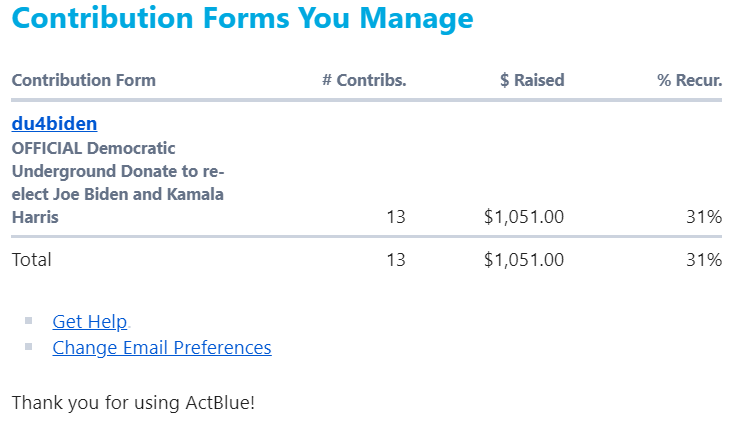Image resolution: width=730 pixels, height=434 pixels.
Task: Click the Total row $1,051.00 amount
Action: coord(524,260)
